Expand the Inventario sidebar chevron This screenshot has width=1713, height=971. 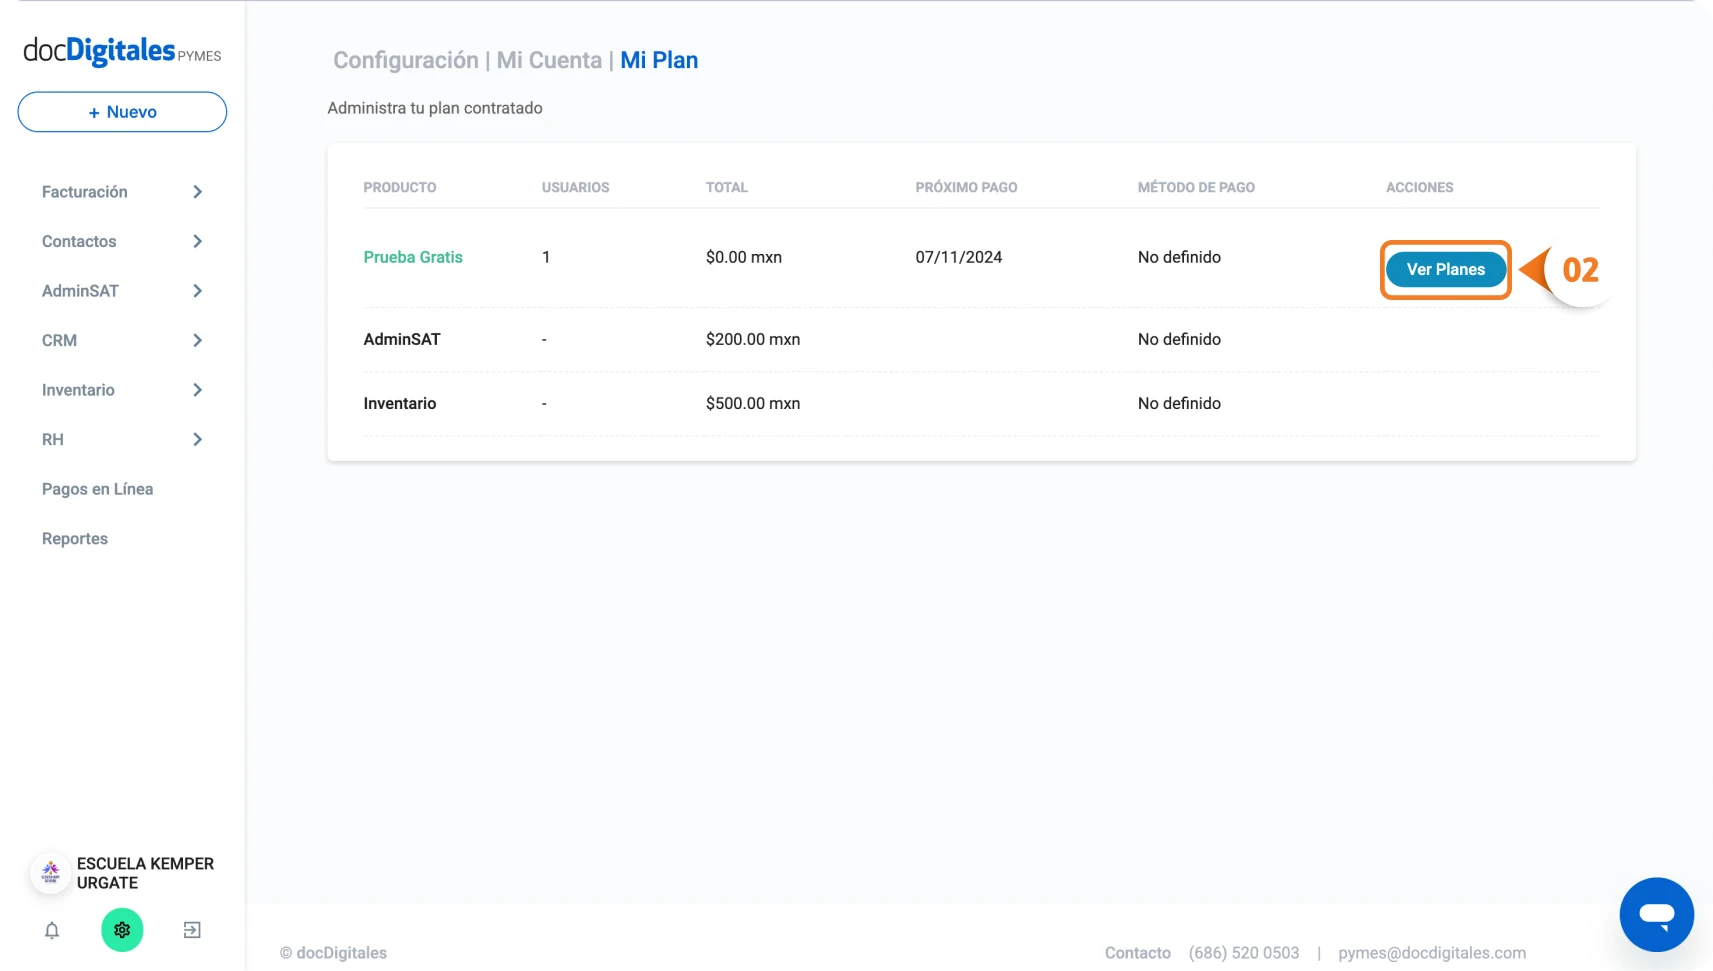198,390
